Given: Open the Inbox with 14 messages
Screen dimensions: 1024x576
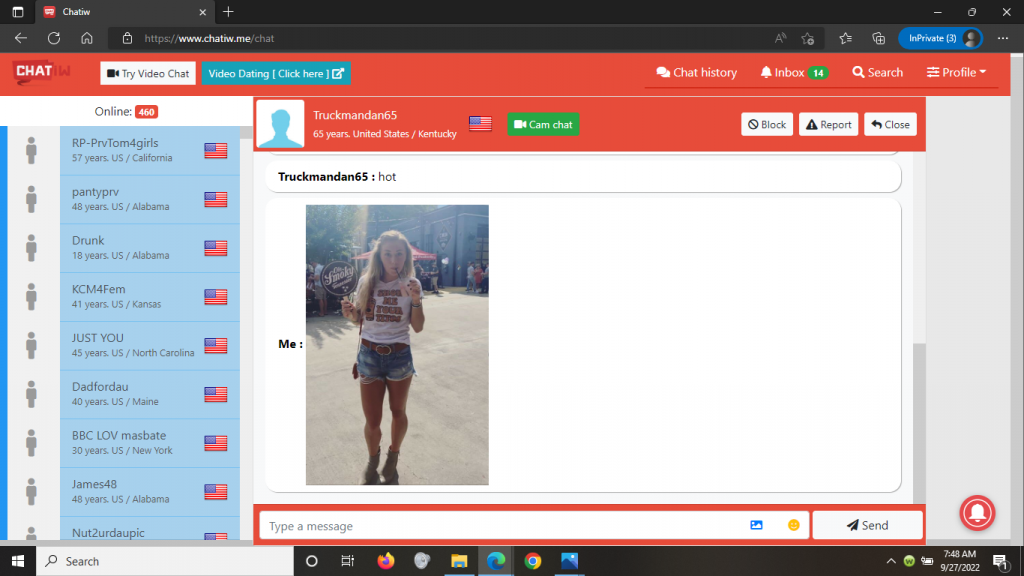Looking at the screenshot, I should [793, 72].
